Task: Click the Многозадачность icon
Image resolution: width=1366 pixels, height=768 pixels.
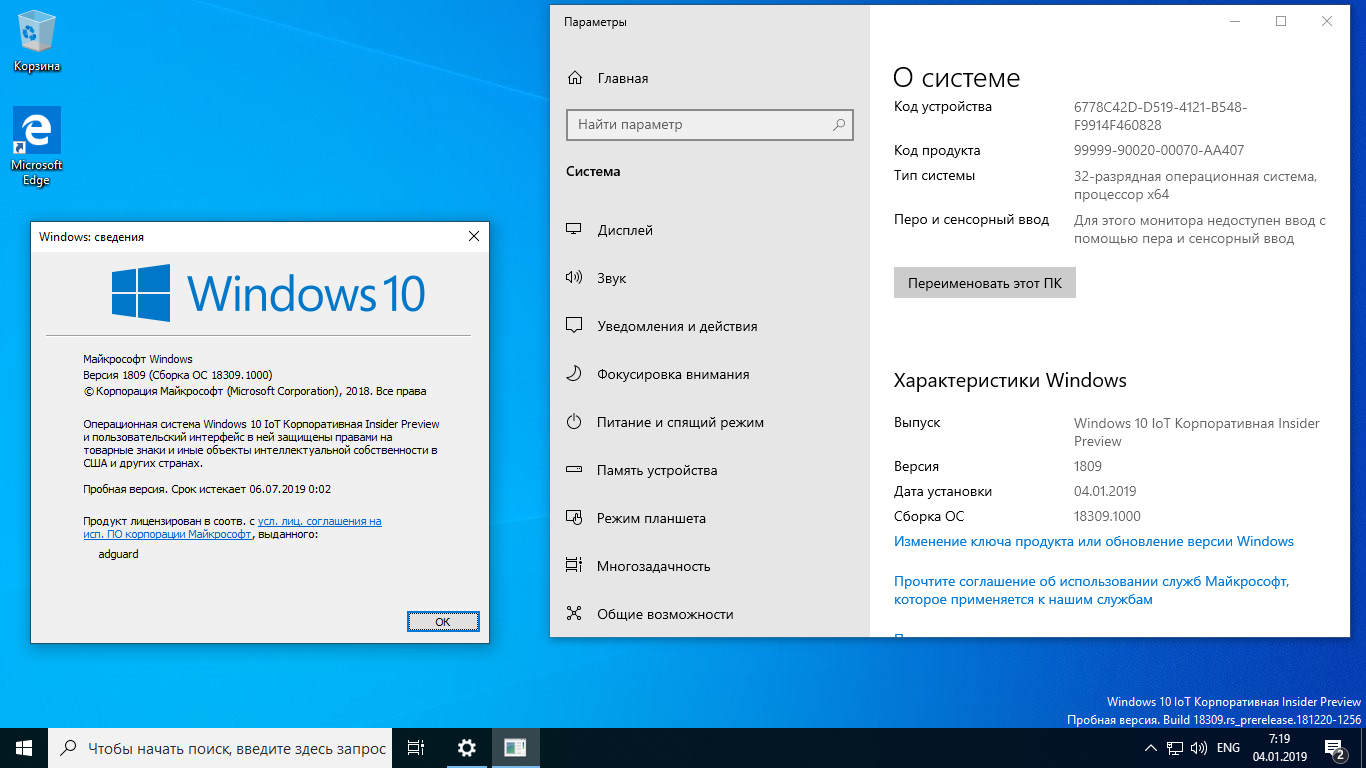Action: click(574, 566)
